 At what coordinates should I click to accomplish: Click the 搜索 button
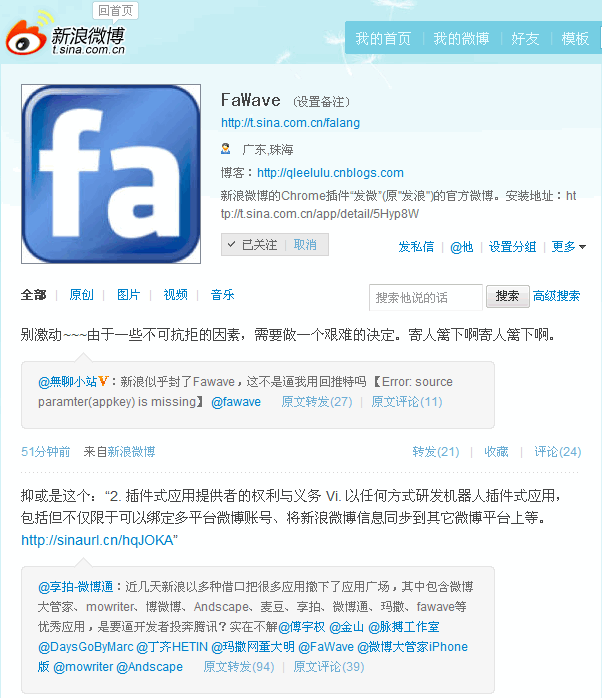508,296
